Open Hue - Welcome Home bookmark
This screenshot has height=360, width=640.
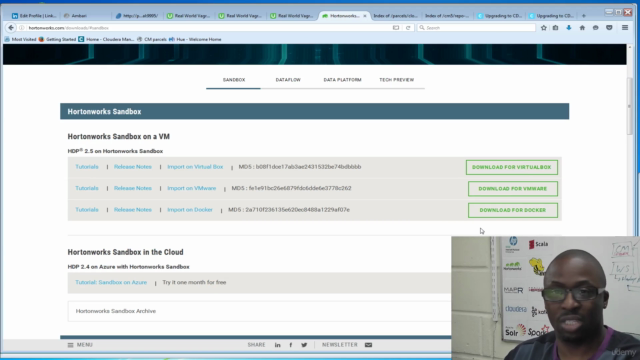(x=195, y=39)
